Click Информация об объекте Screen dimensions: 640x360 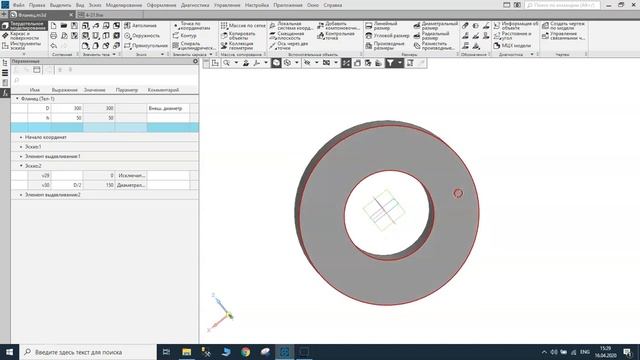pyautogui.click(x=516, y=26)
